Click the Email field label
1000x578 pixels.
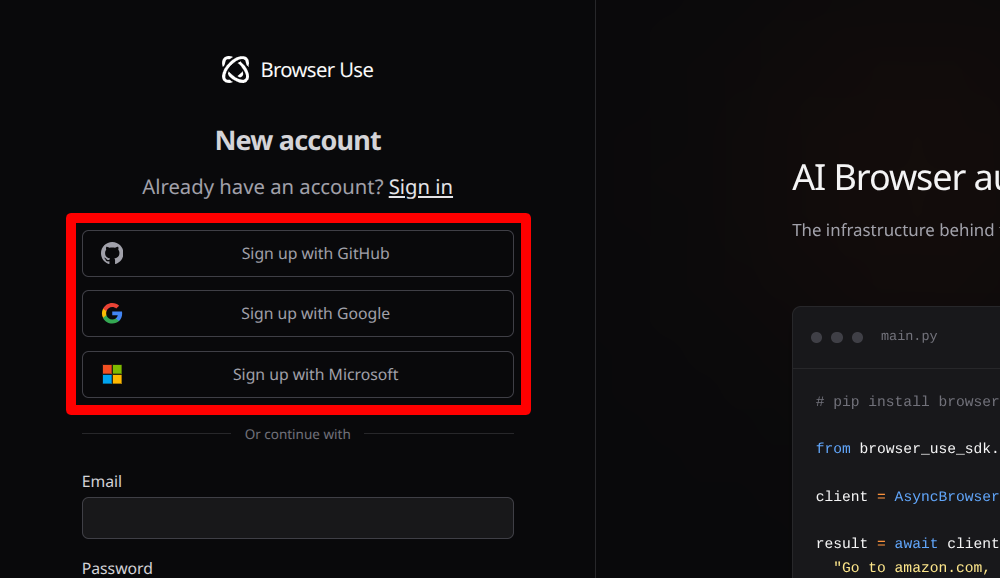[x=101, y=481]
